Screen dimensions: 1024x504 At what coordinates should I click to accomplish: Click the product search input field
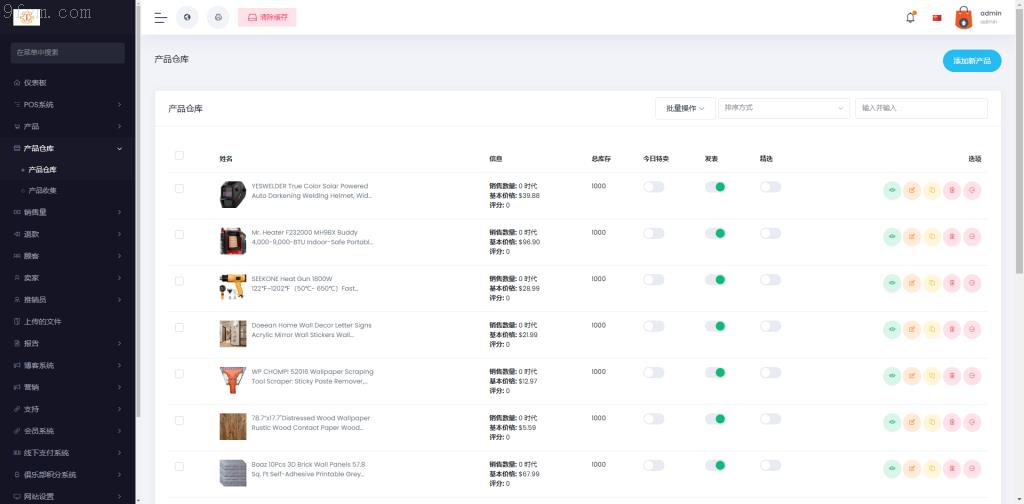920,108
